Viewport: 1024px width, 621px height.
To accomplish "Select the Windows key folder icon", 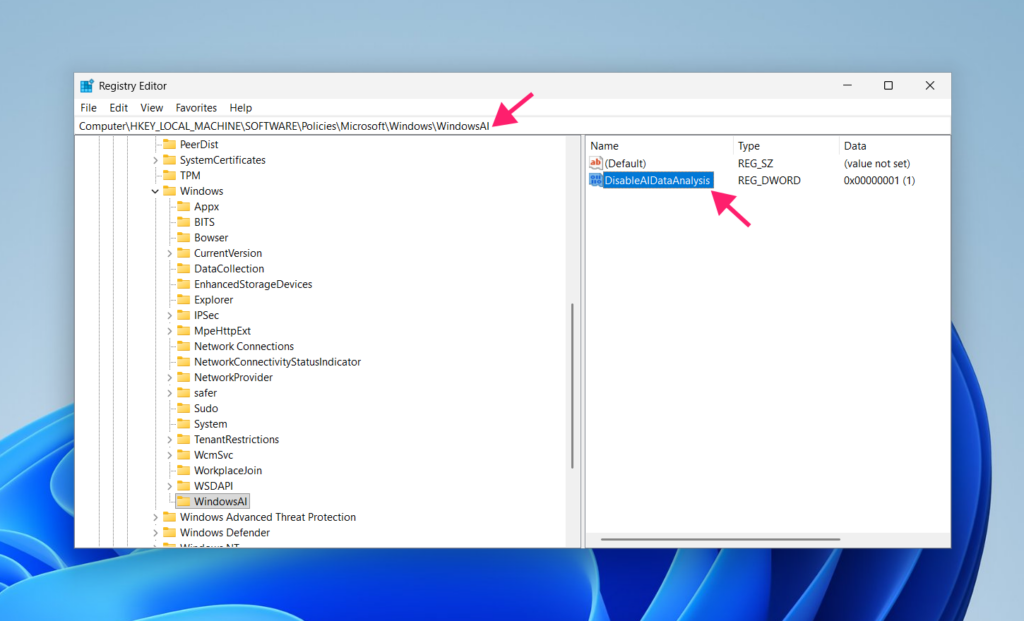I will point(170,191).
